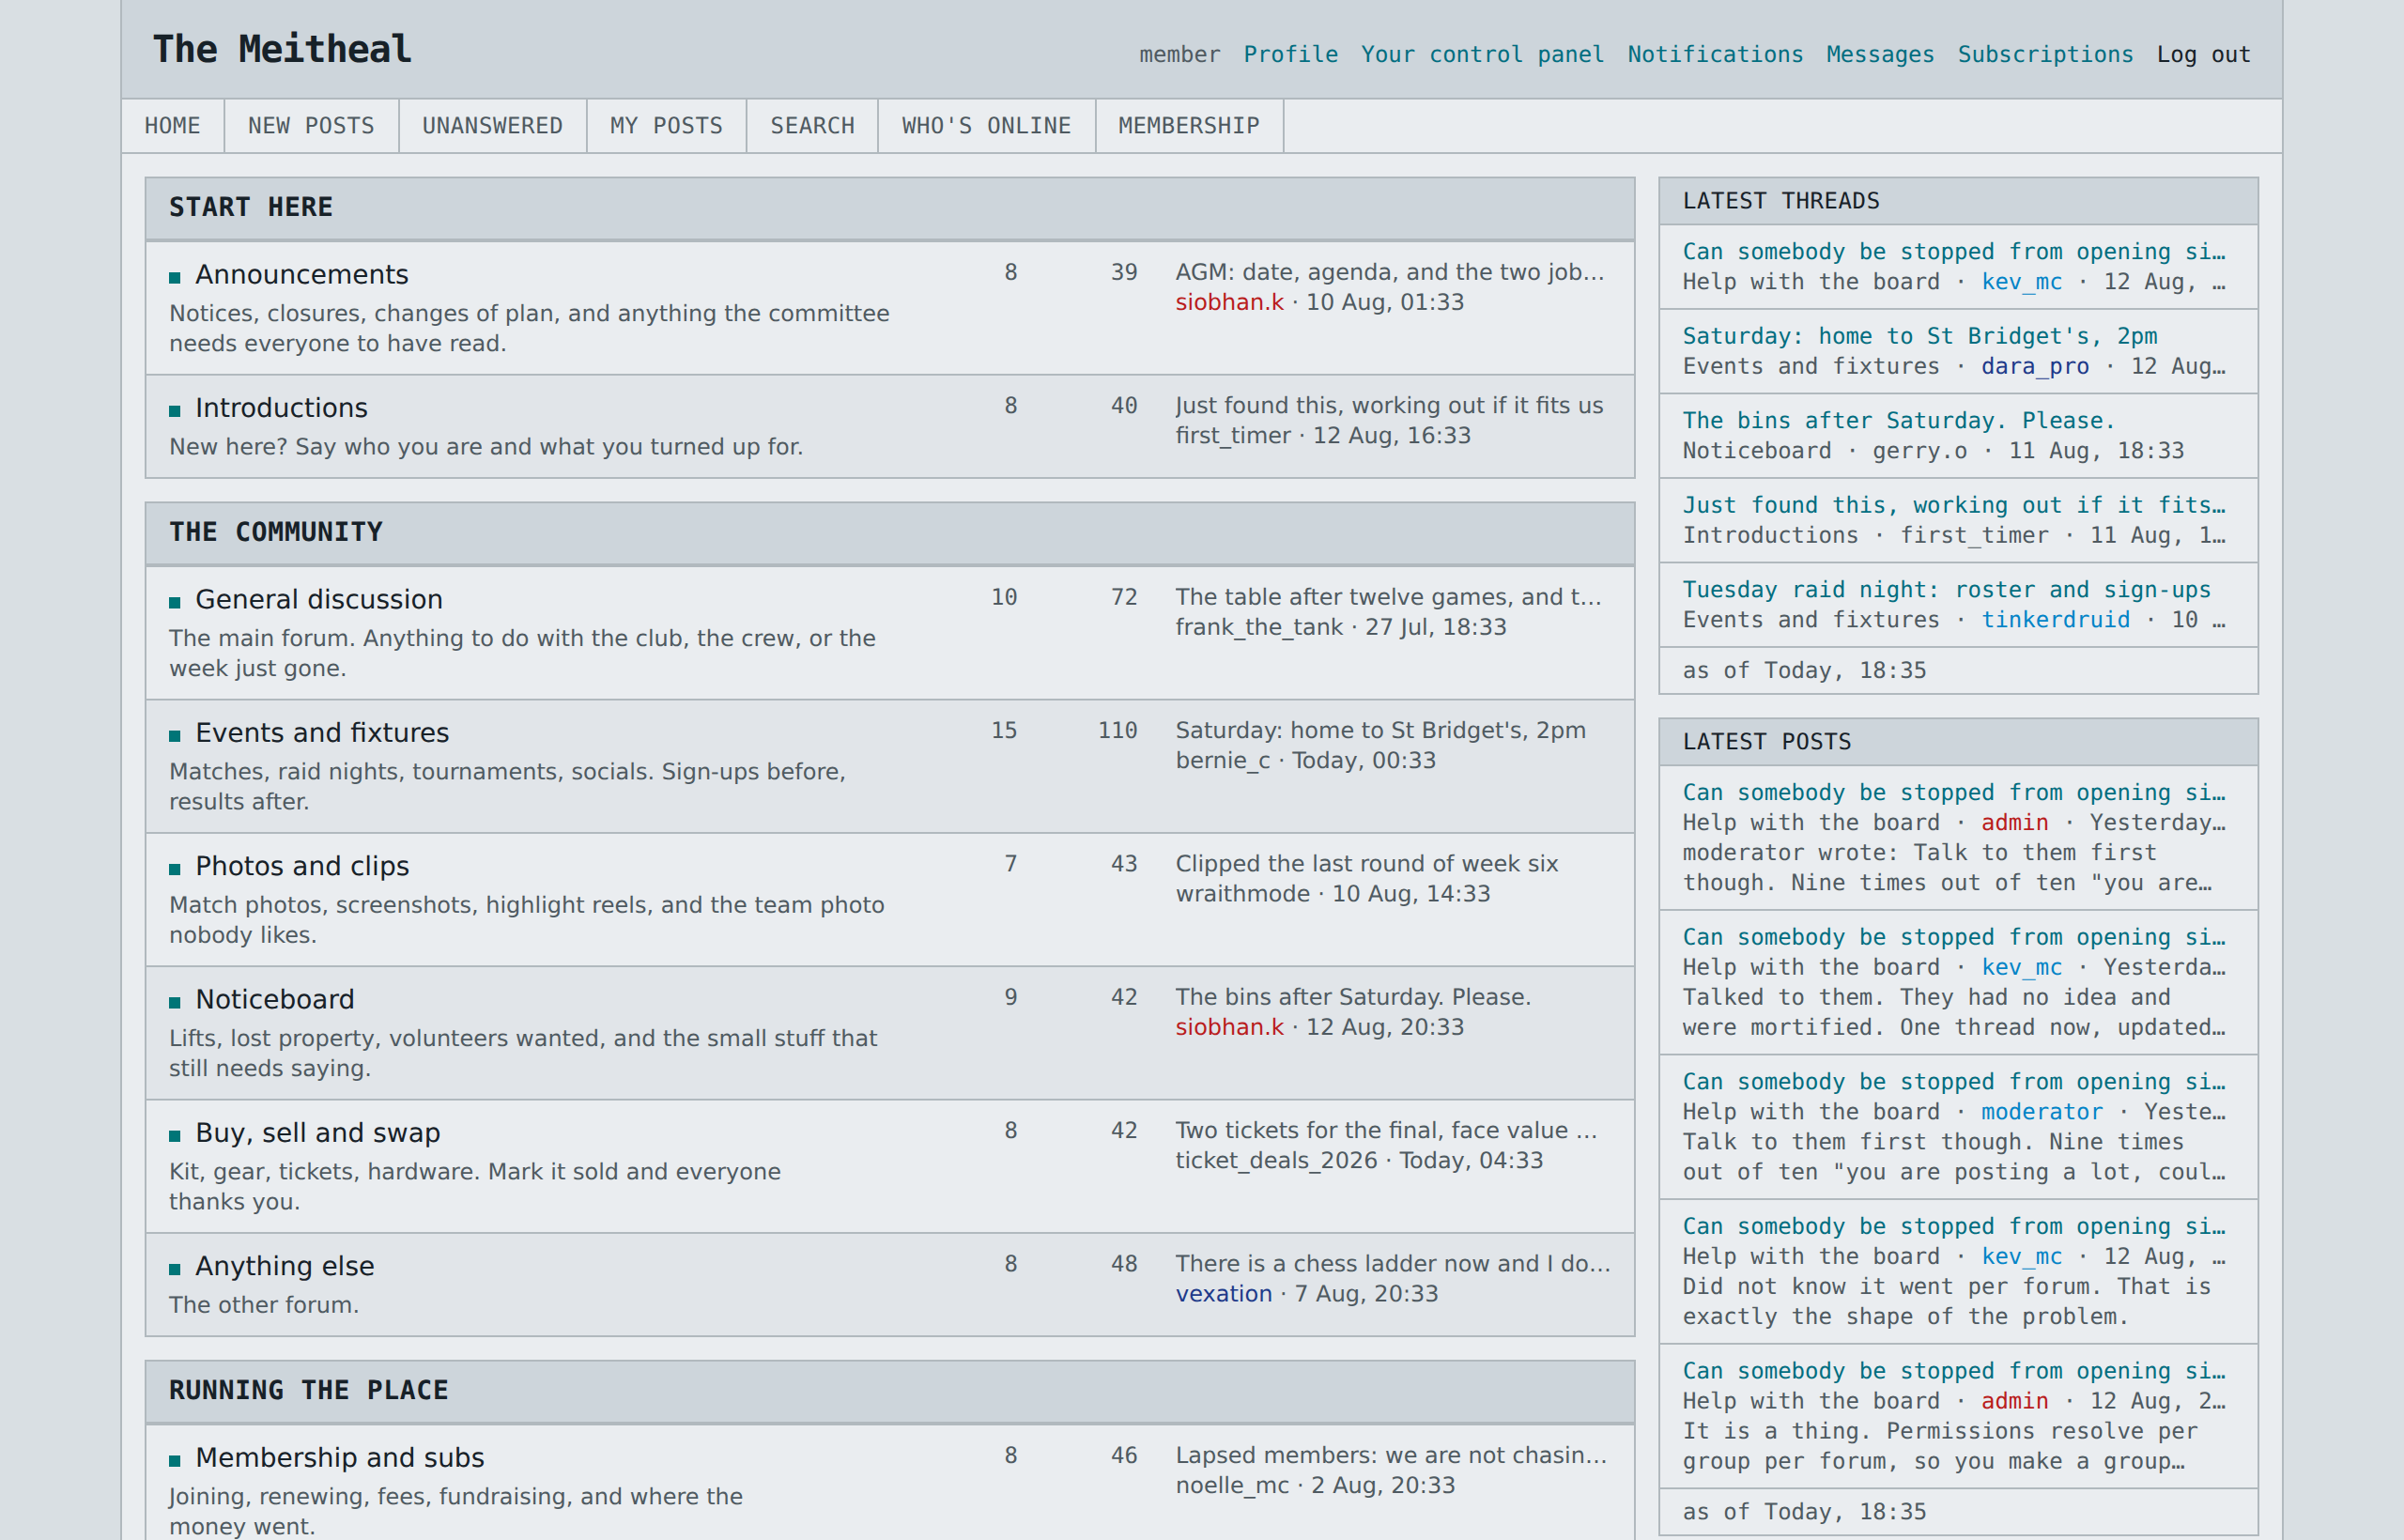The width and height of the screenshot is (2404, 1540).
Task: Open 'Lapsed members: we are not chasin…' post
Action: [x=1392, y=1455]
